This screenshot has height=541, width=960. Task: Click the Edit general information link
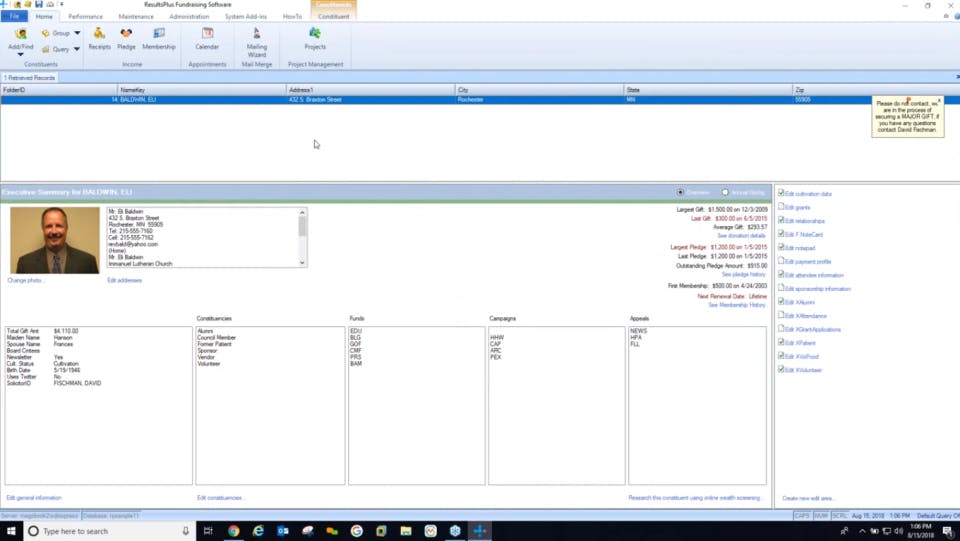coord(34,498)
